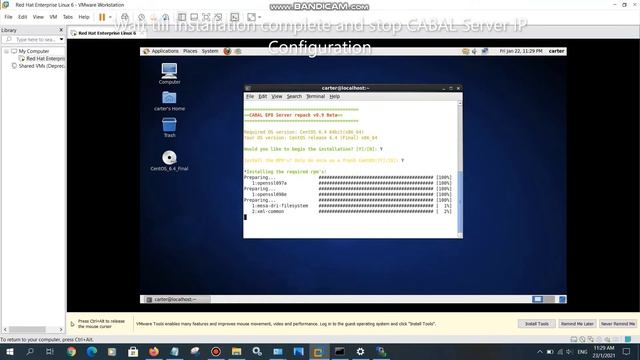Collapse the My Computer tree node

click(7, 51)
